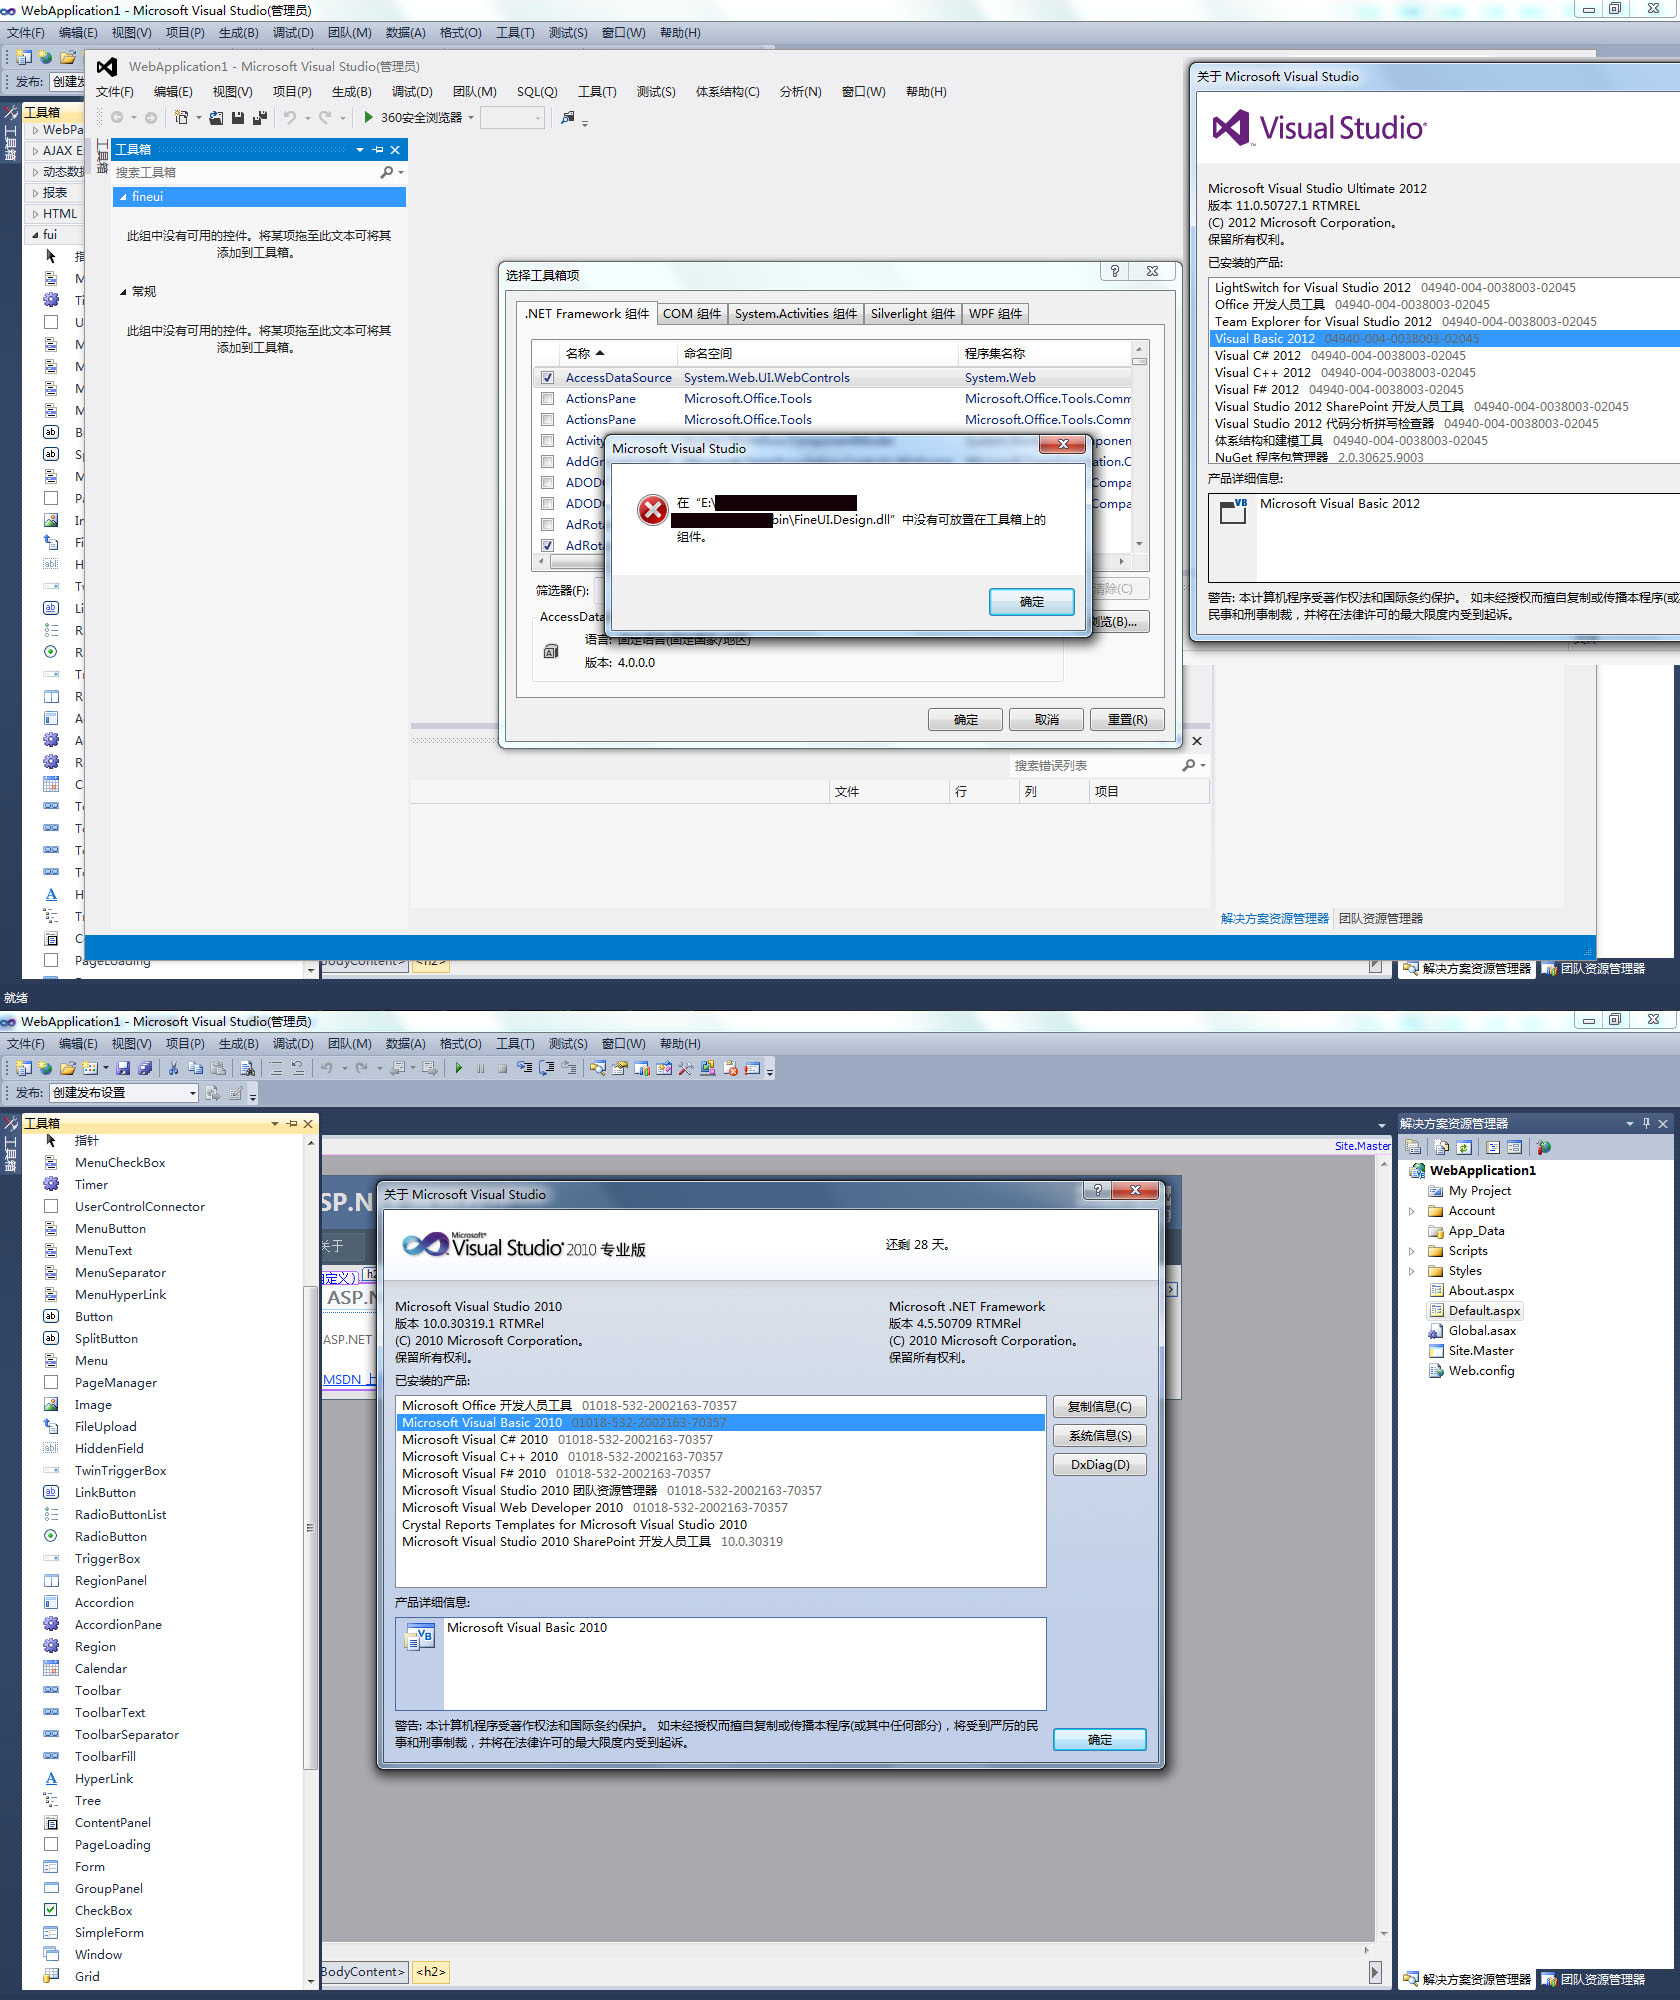Click the Save disk icon in the VS2012 toolbar
Screen dimensions: 1680x2000
(238, 117)
